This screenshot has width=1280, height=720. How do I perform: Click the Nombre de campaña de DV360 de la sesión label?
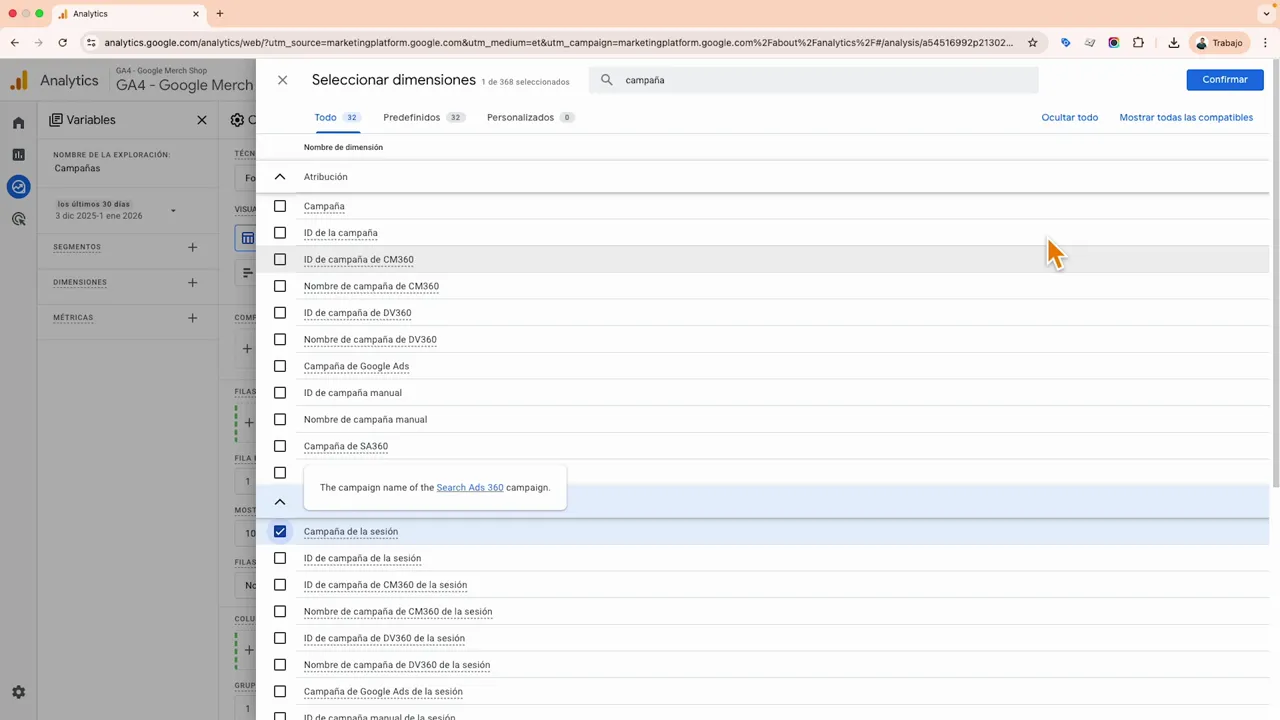397,665
